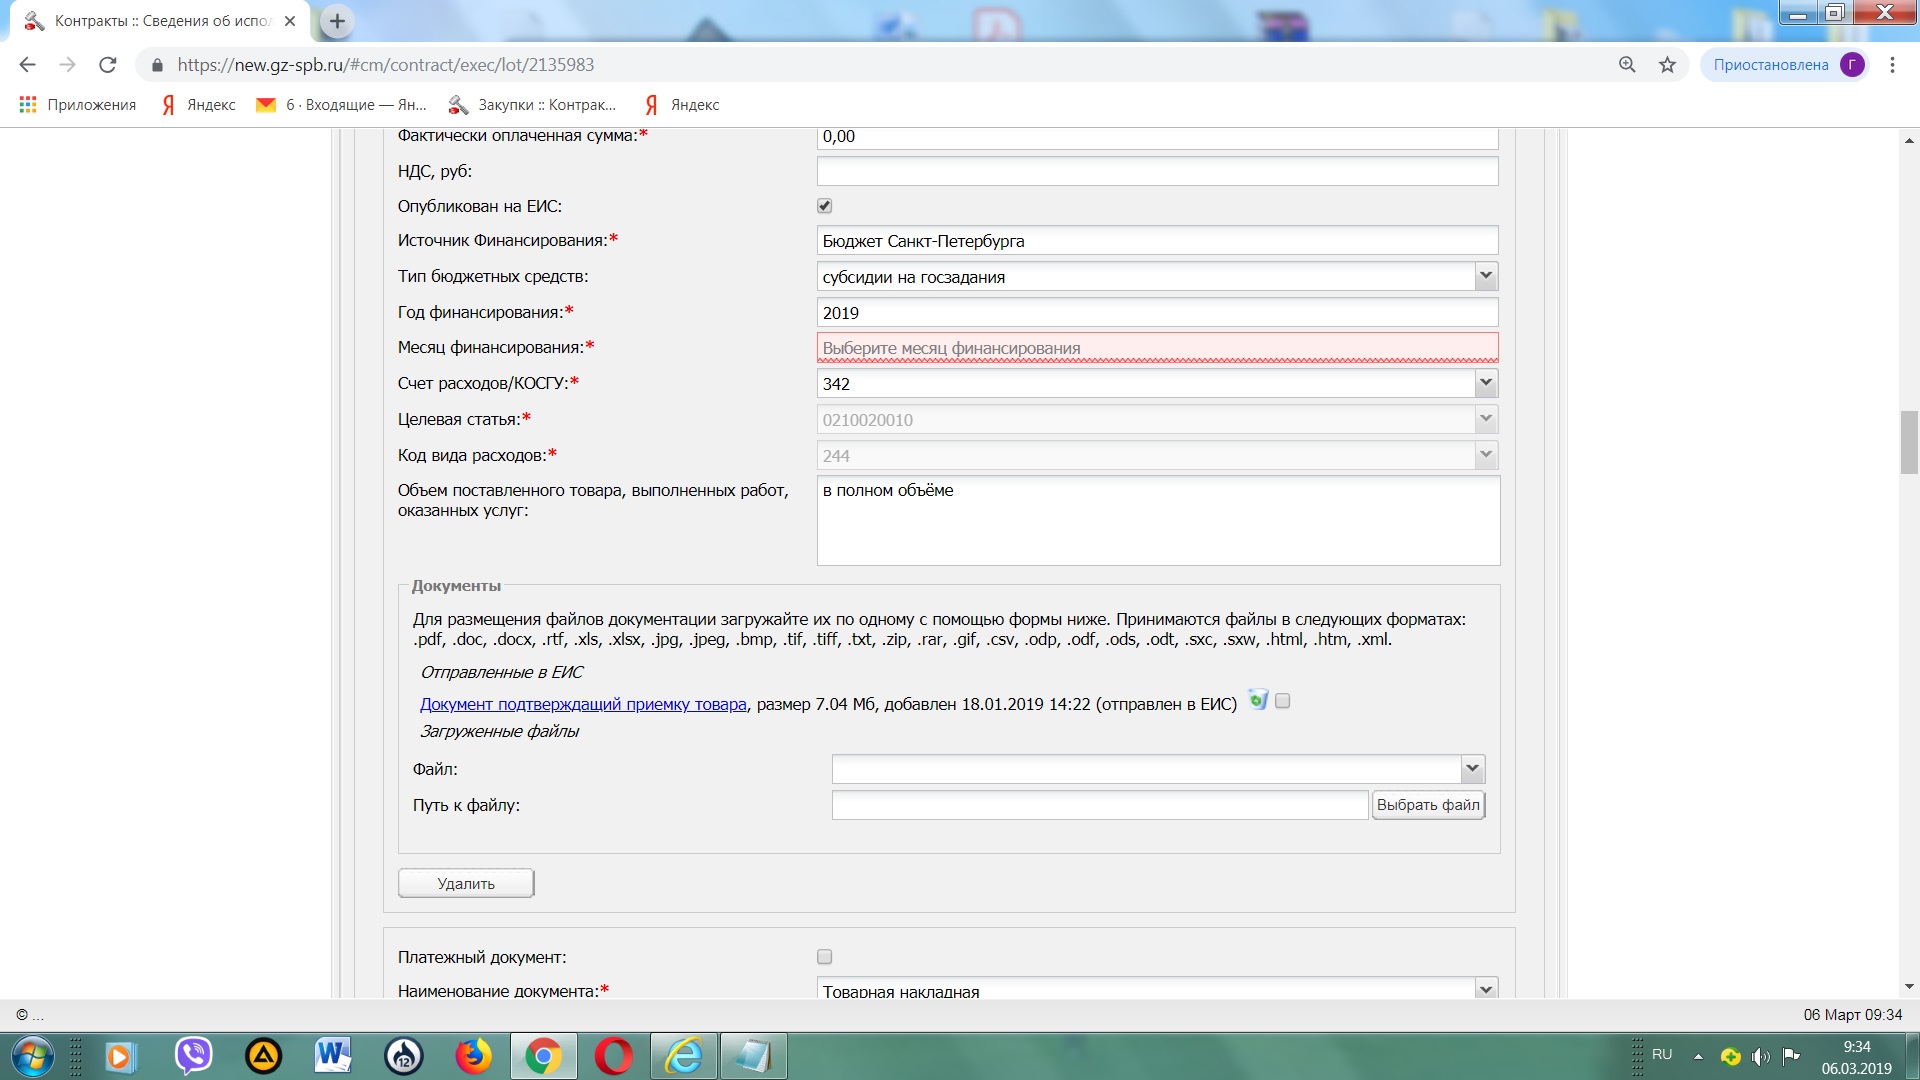Tick checkbox next to sent document

(1283, 701)
